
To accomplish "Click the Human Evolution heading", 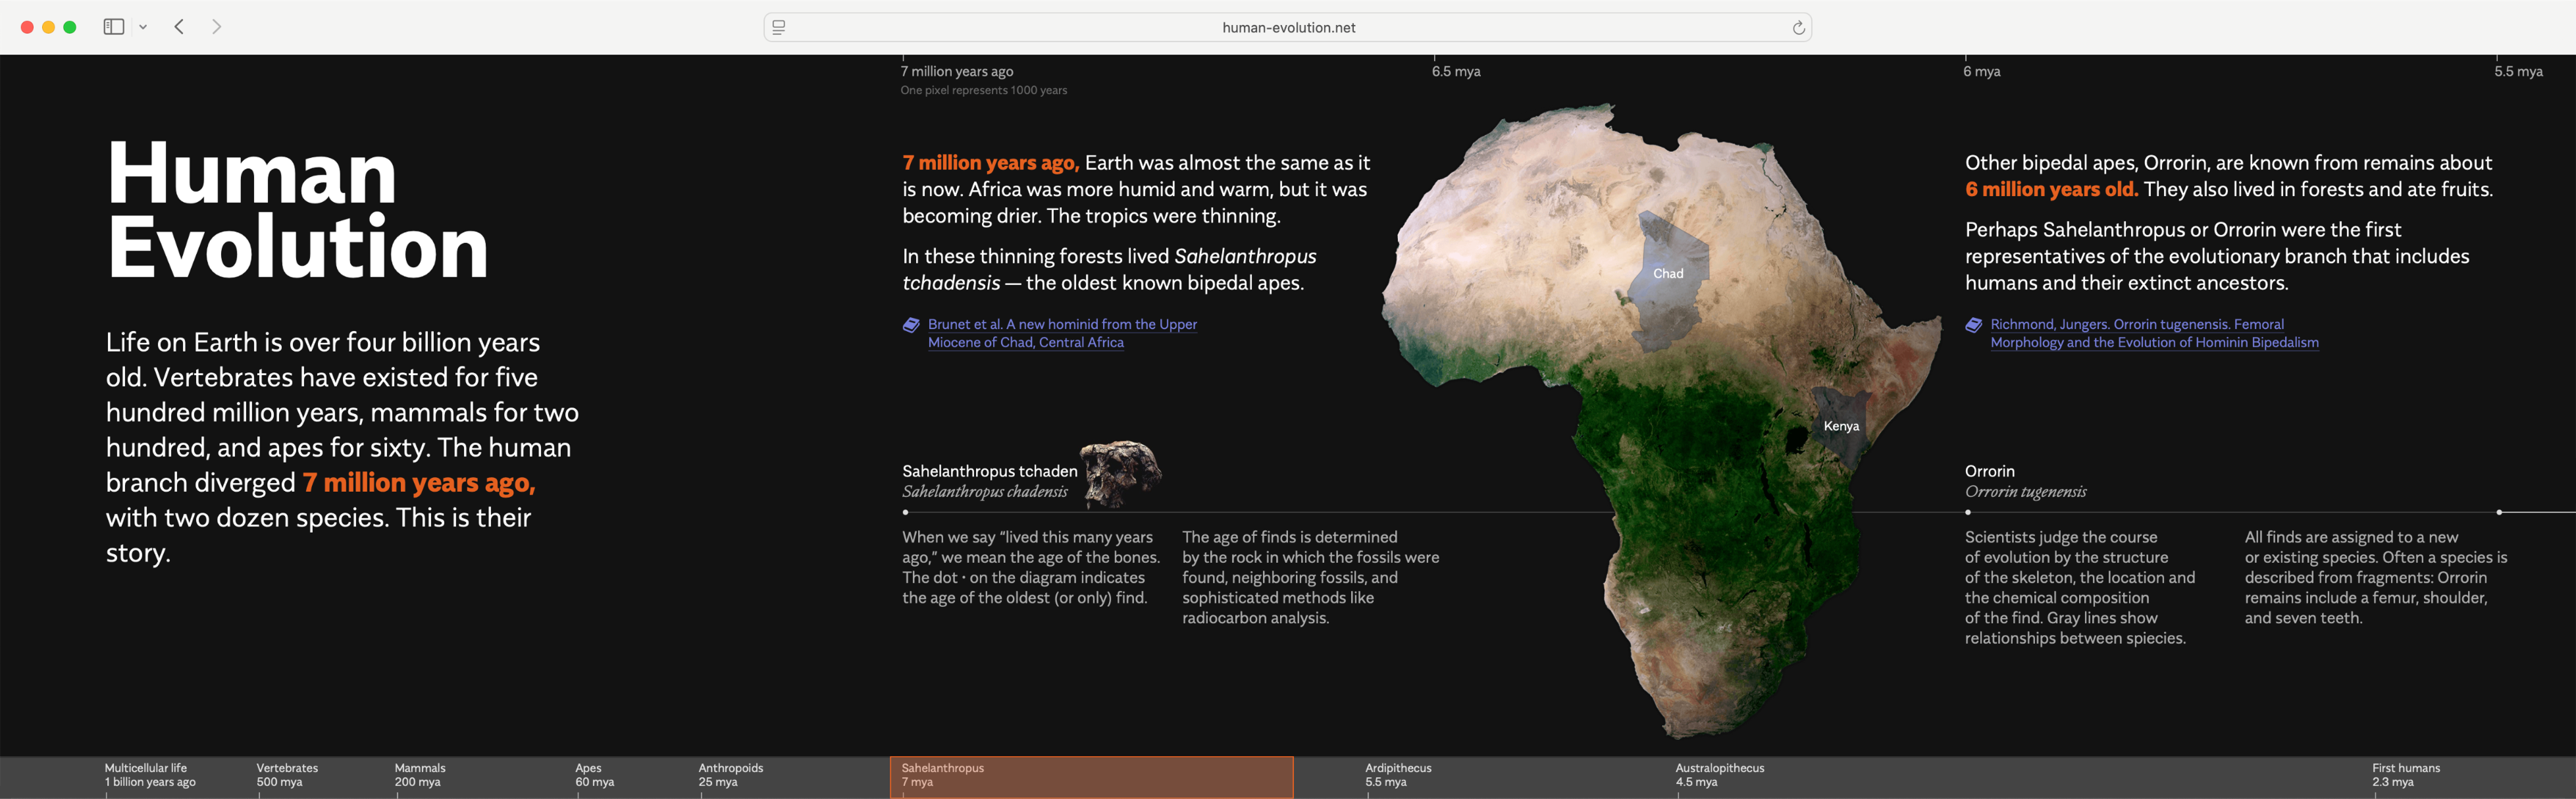I will 297,210.
